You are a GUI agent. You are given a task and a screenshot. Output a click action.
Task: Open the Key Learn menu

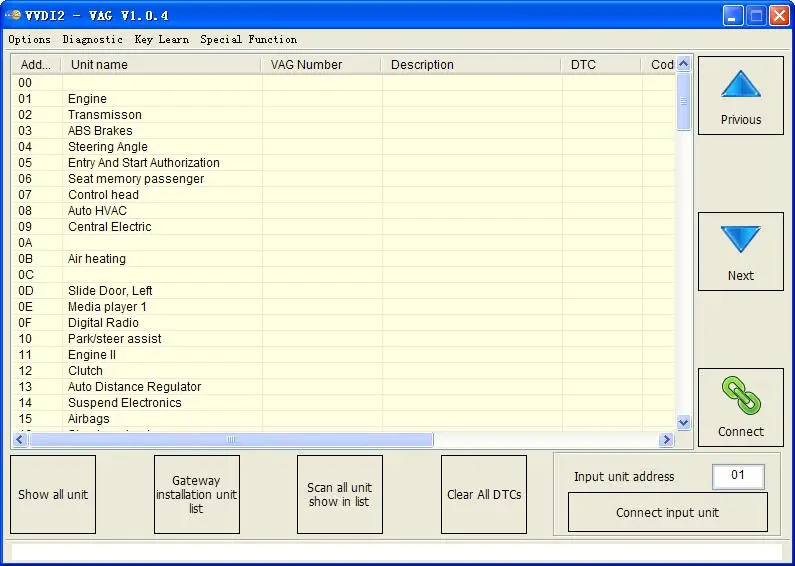(x=162, y=40)
